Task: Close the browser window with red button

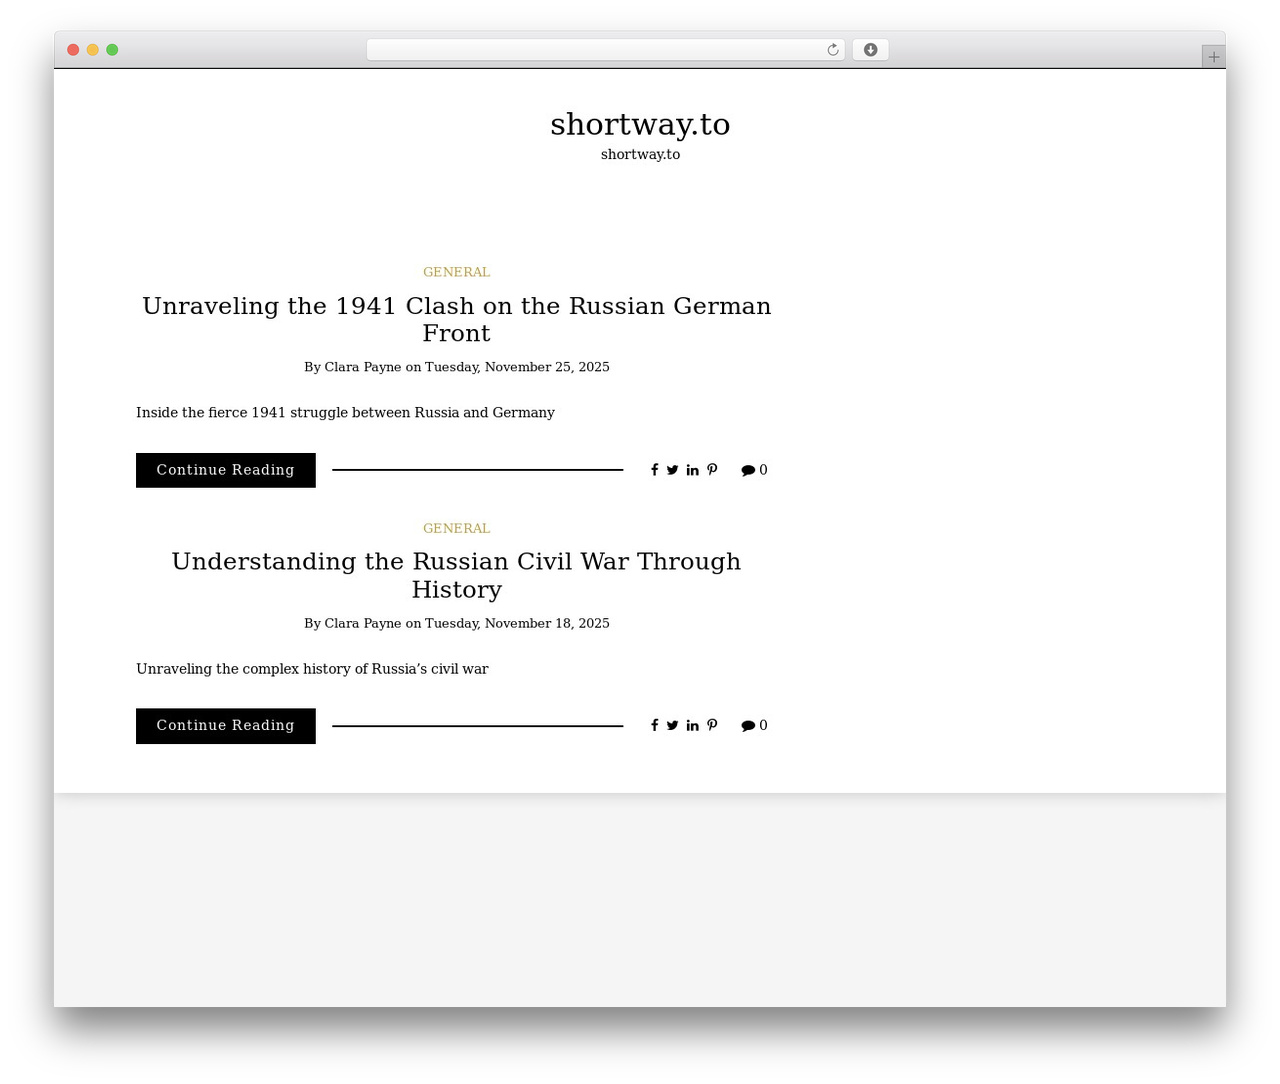Action: [73, 50]
